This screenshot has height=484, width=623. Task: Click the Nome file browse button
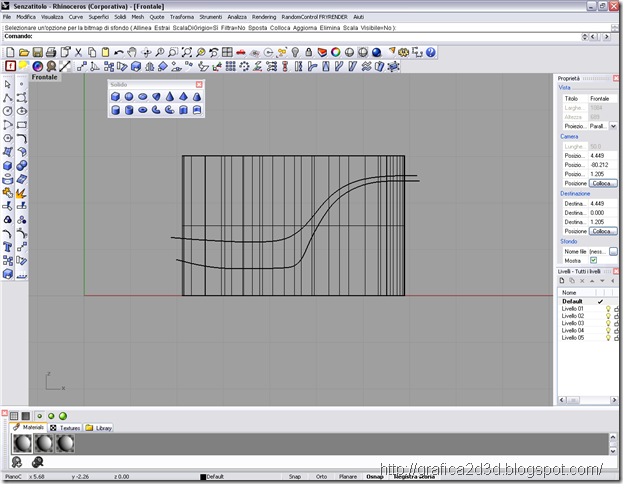(x=613, y=252)
